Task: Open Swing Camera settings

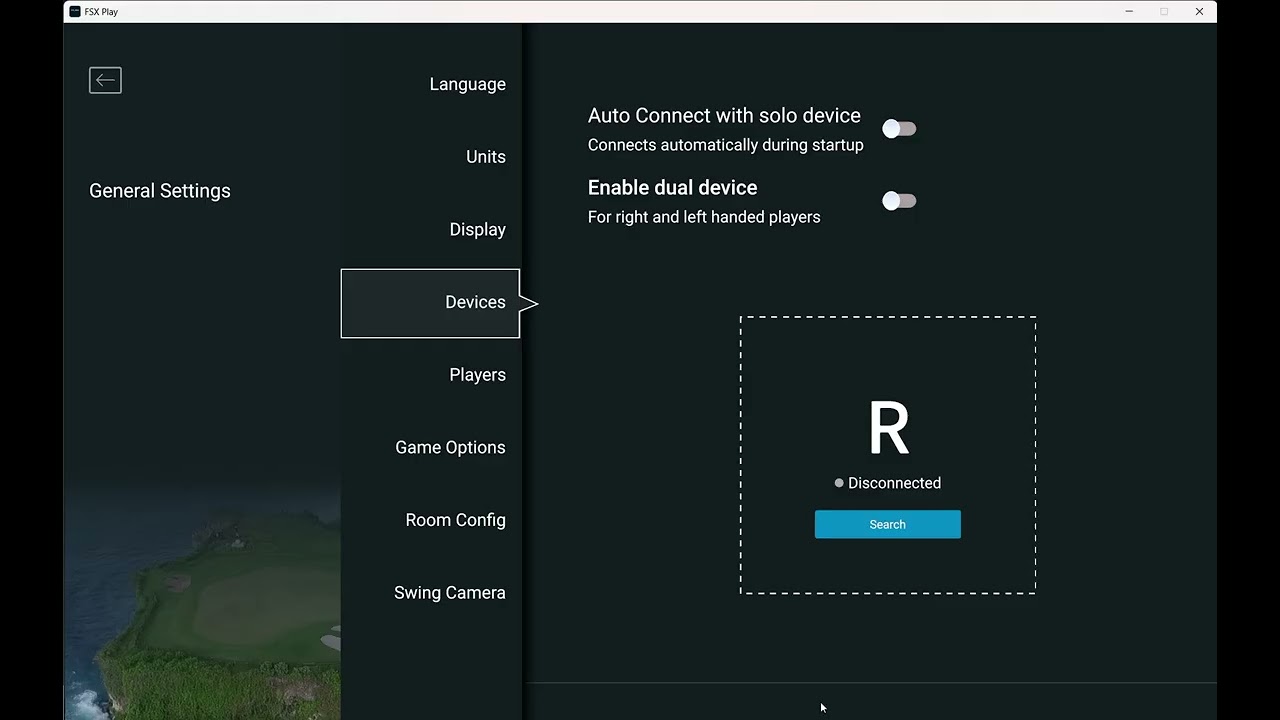Action: click(449, 593)
